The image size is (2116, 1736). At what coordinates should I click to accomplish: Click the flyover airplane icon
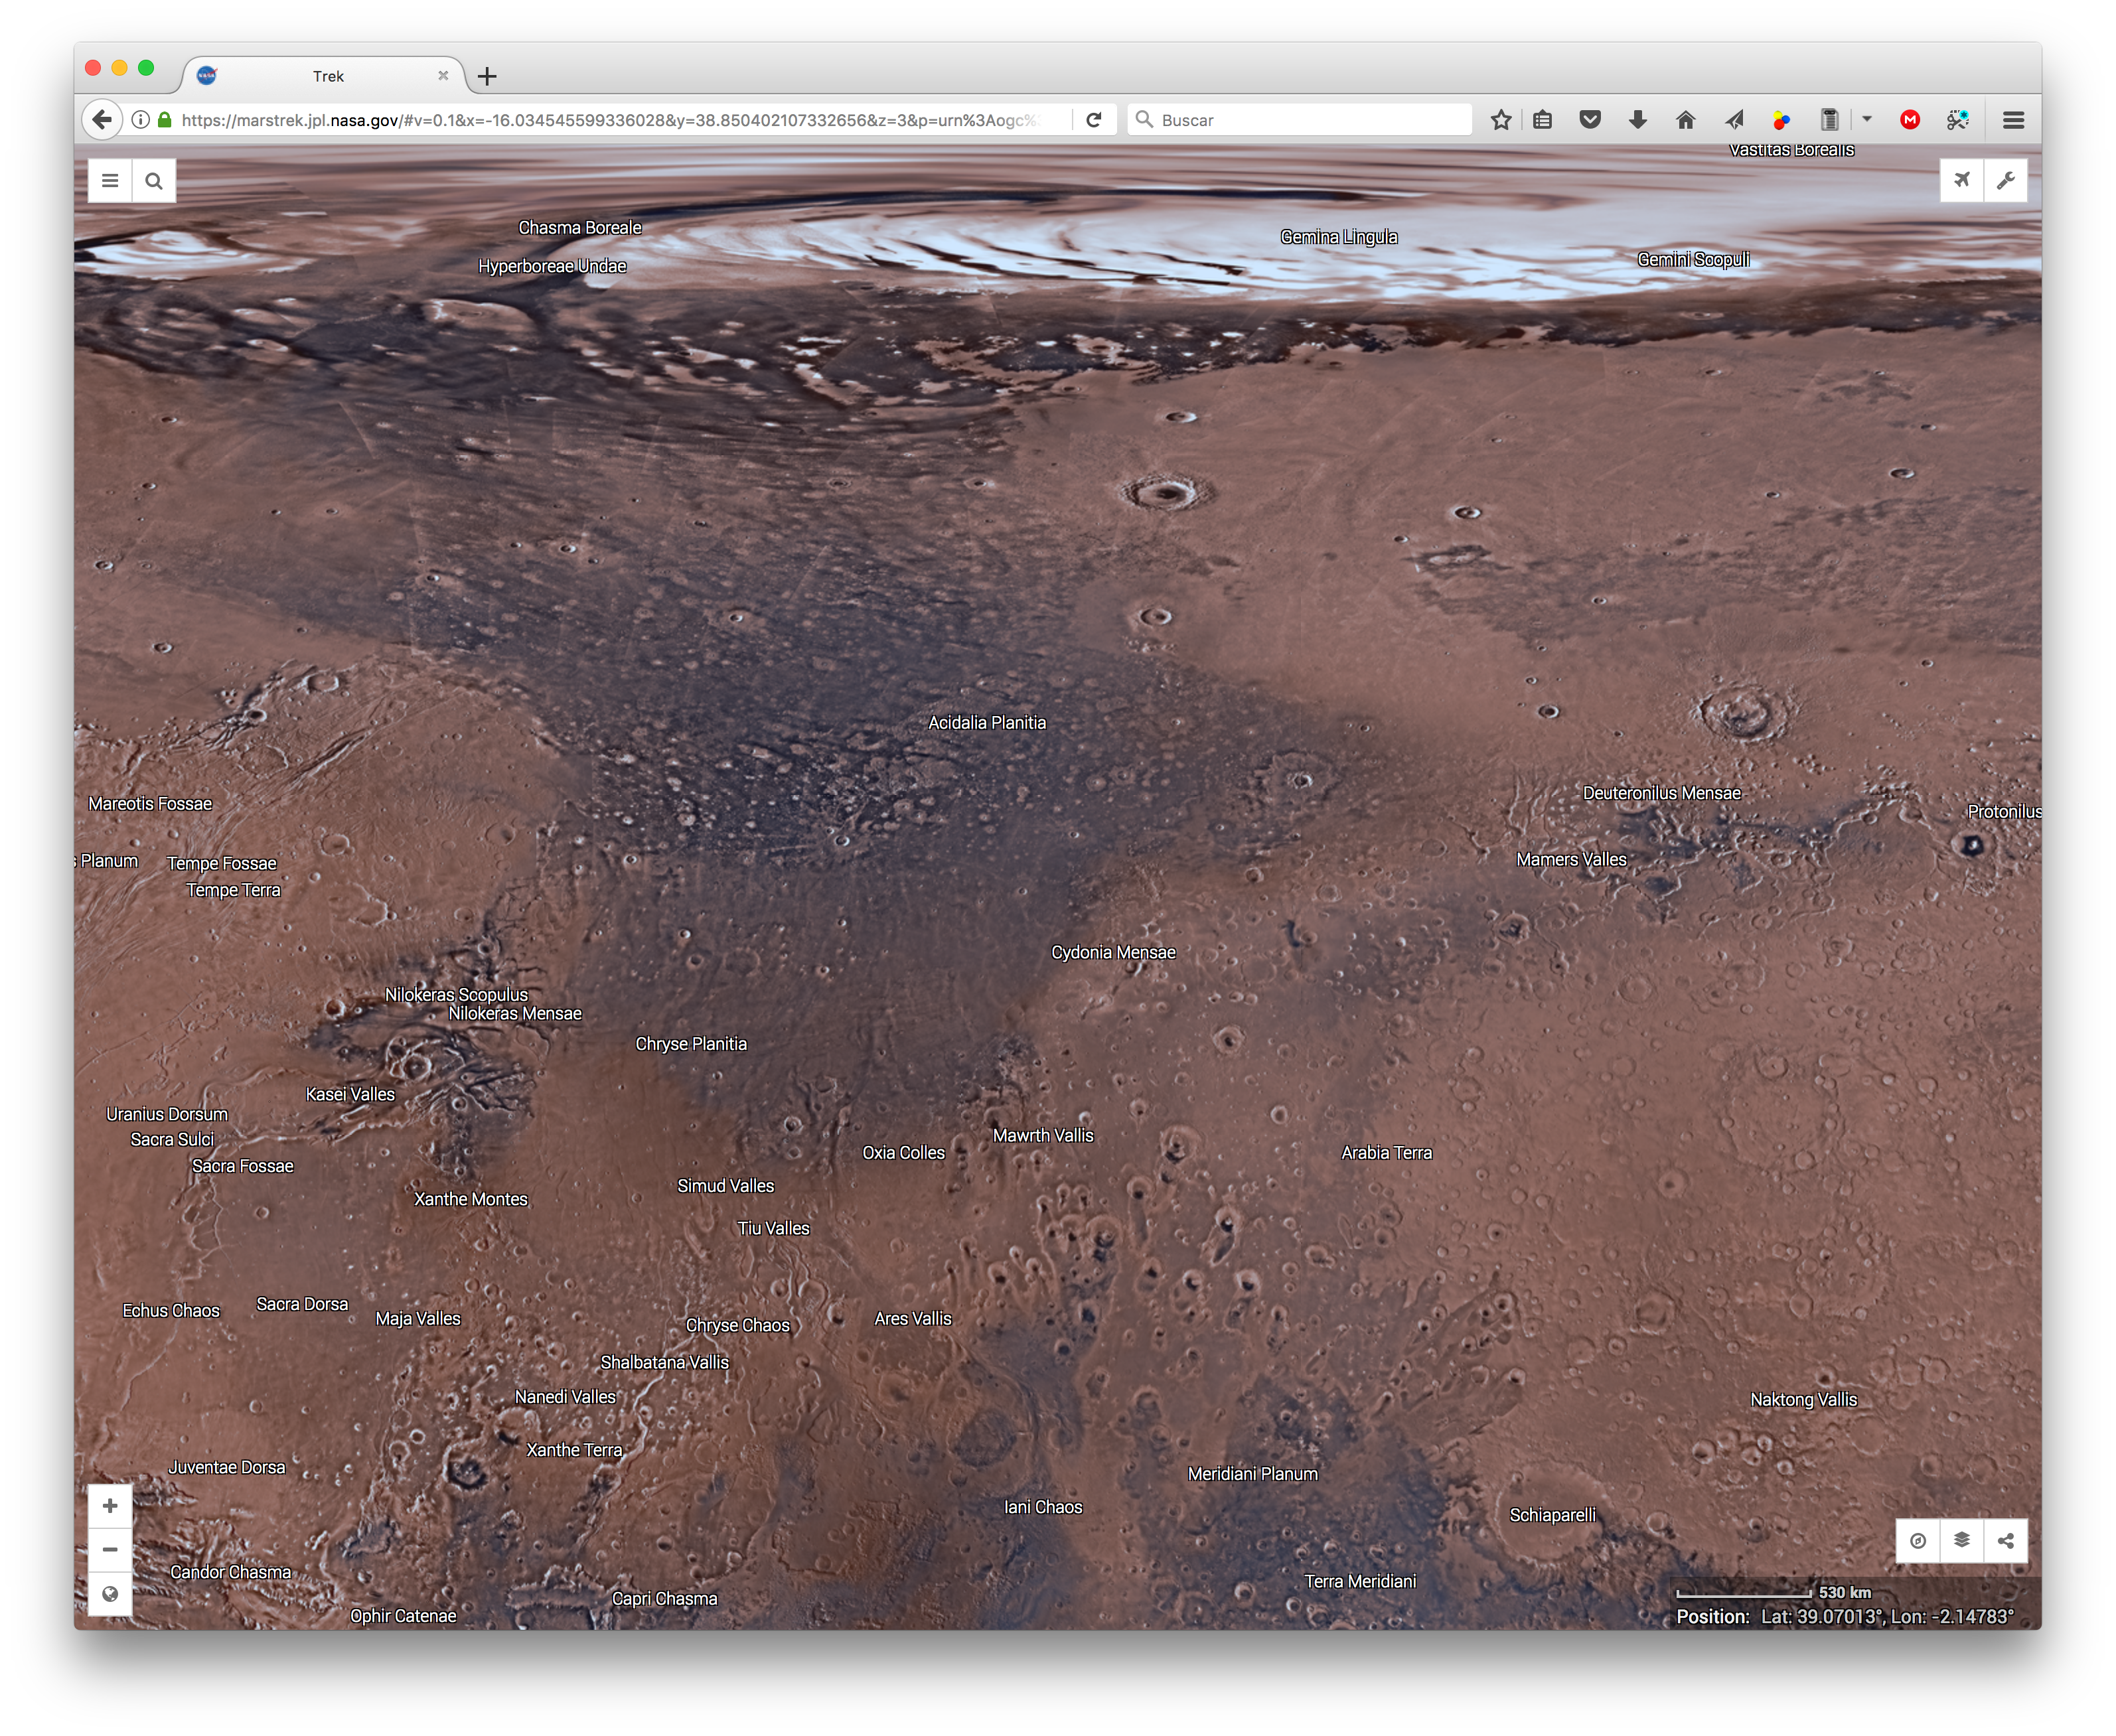[x=1961, y=180]
